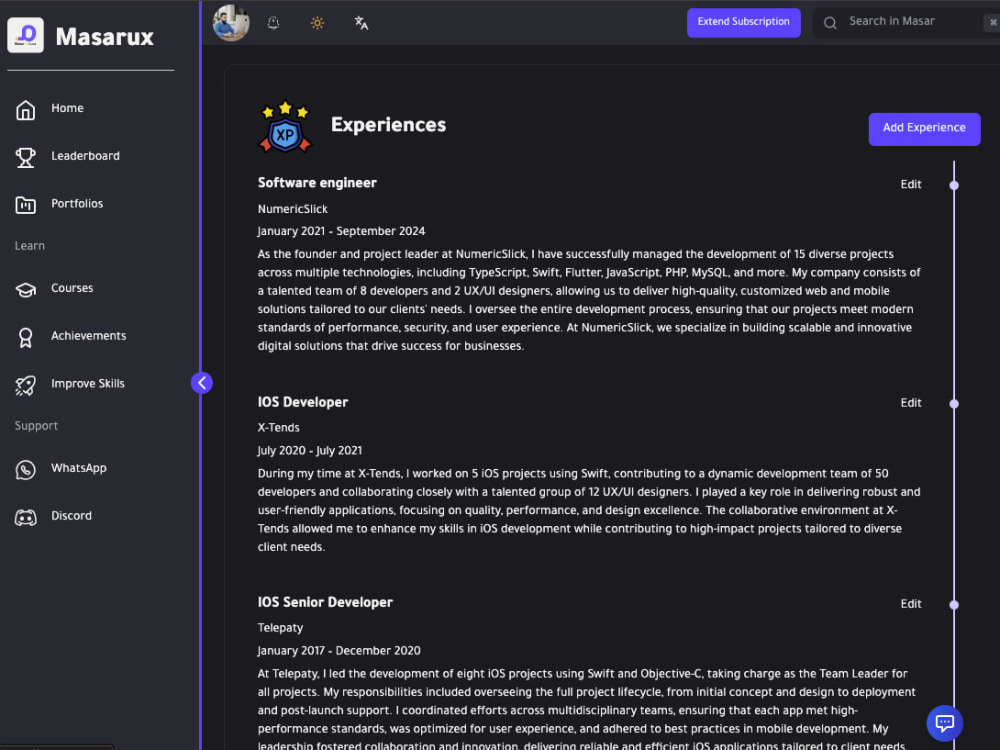Click the Software engineer timeline dot
This screenshot has width=1000, height=750.
(x=953, y=186)
